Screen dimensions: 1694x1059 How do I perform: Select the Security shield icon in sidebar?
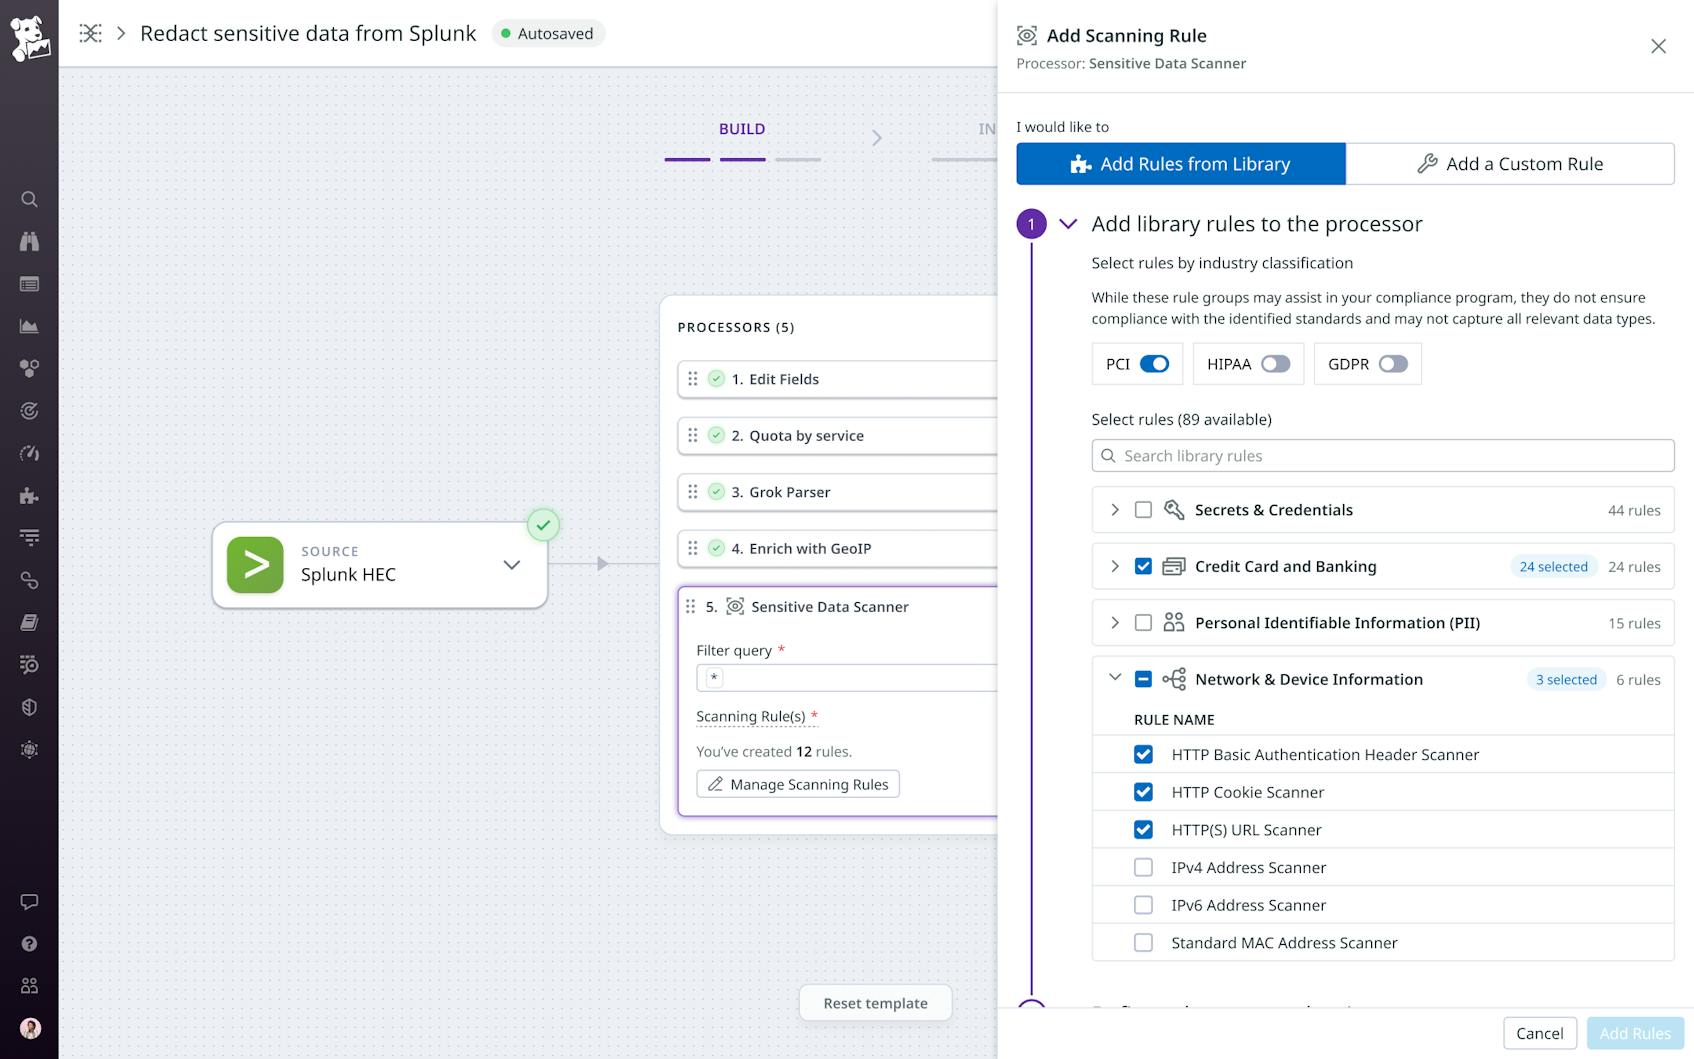(29, 707)
